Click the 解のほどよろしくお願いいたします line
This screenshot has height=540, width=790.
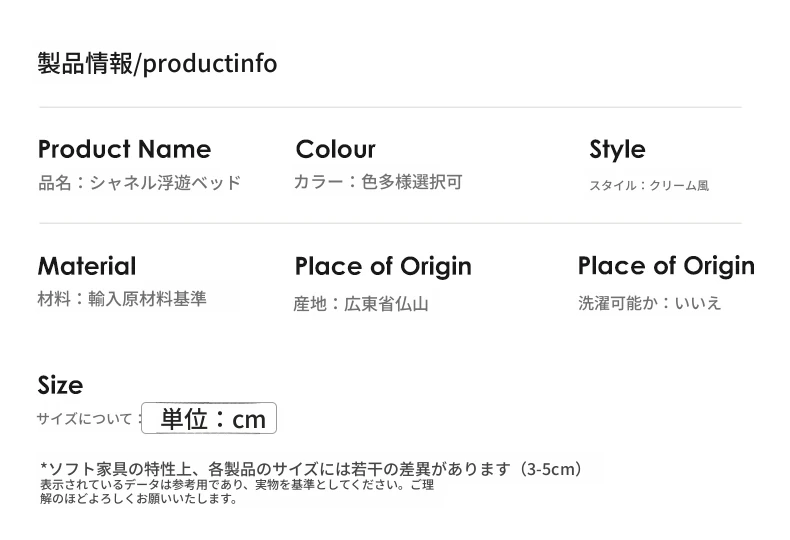point(138,499)
